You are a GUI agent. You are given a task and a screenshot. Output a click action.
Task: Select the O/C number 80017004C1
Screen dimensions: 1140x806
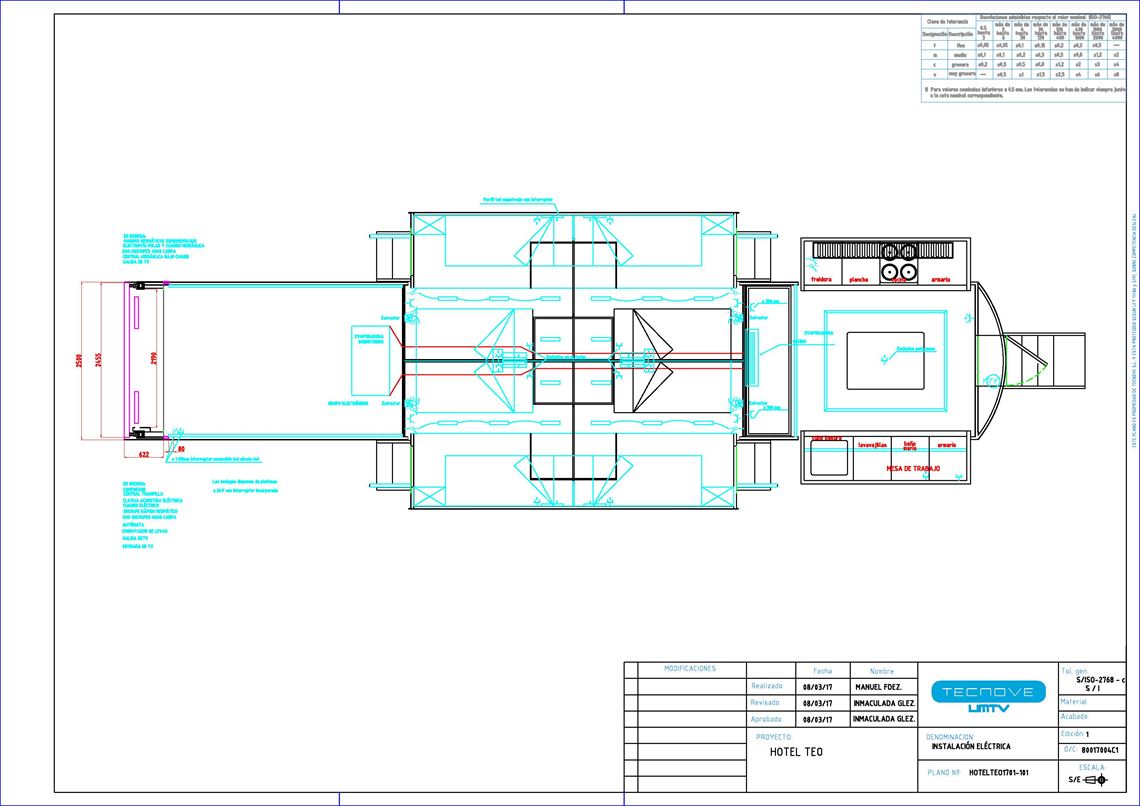1099,748
